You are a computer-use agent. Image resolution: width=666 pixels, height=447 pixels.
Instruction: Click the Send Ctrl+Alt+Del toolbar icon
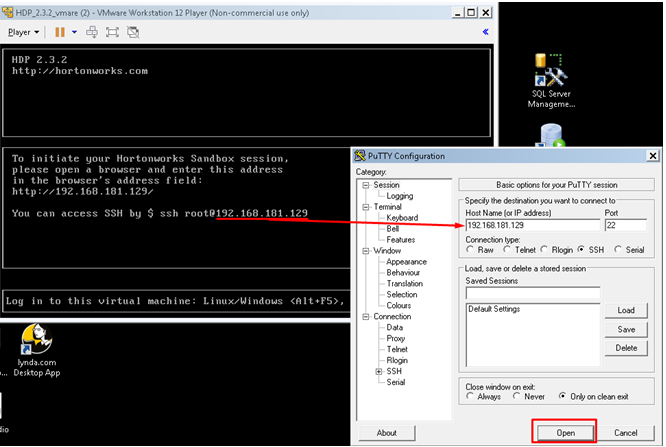click(92, 32)
